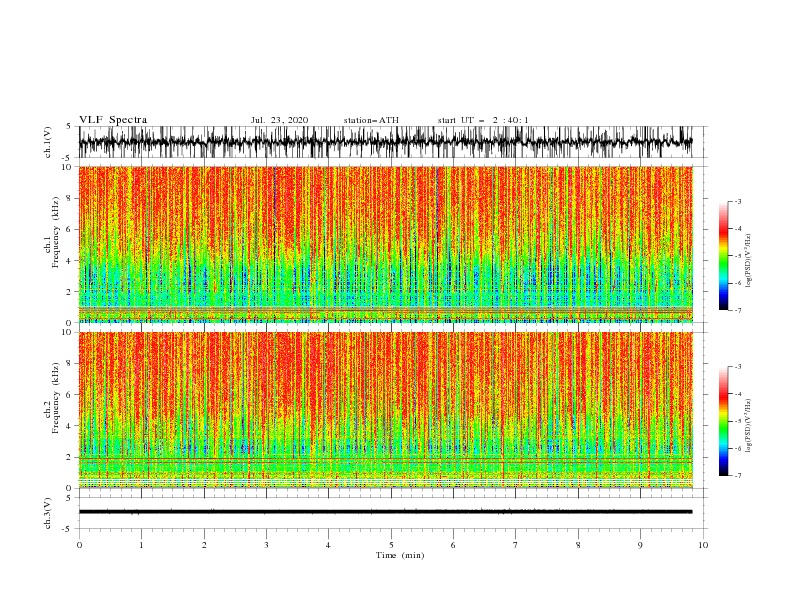
Task: Click the ch.2 PSD color scale bar
Action: click(723, 421)
